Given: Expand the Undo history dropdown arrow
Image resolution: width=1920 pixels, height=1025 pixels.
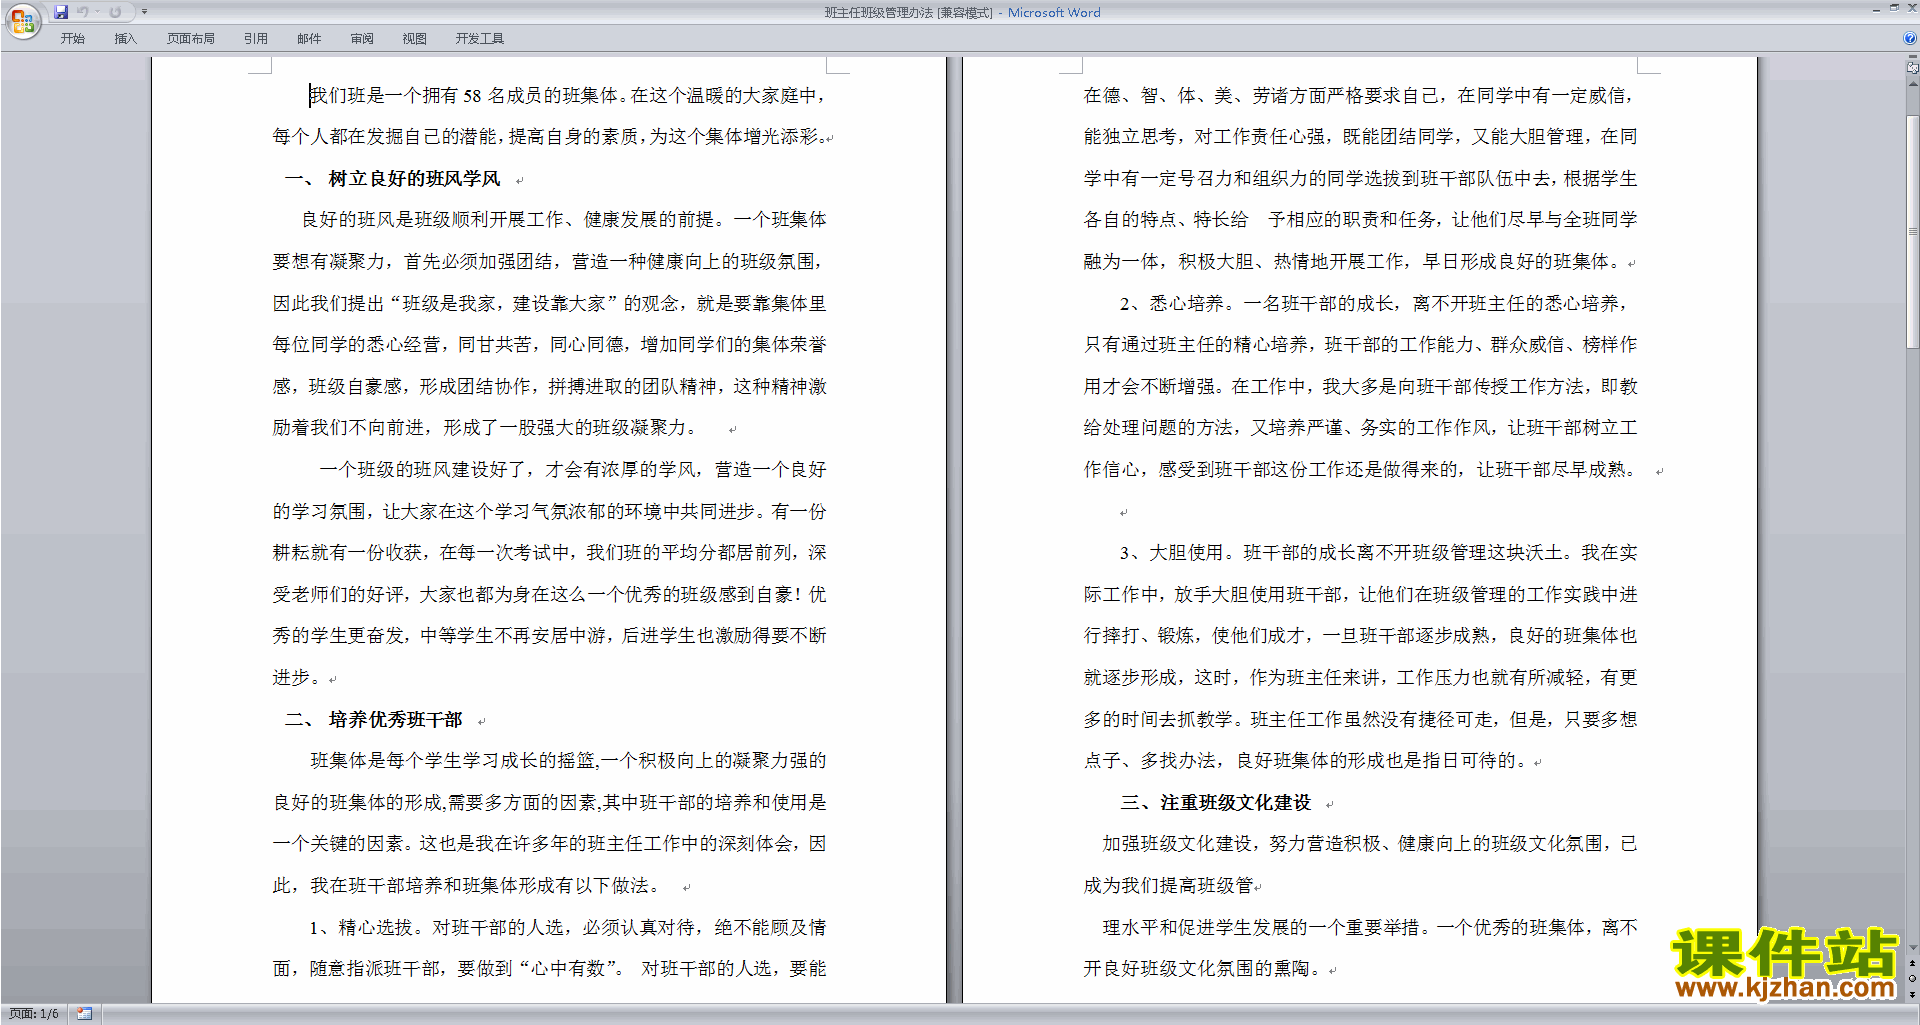Looking at the screenshot, I should [97, 12].
